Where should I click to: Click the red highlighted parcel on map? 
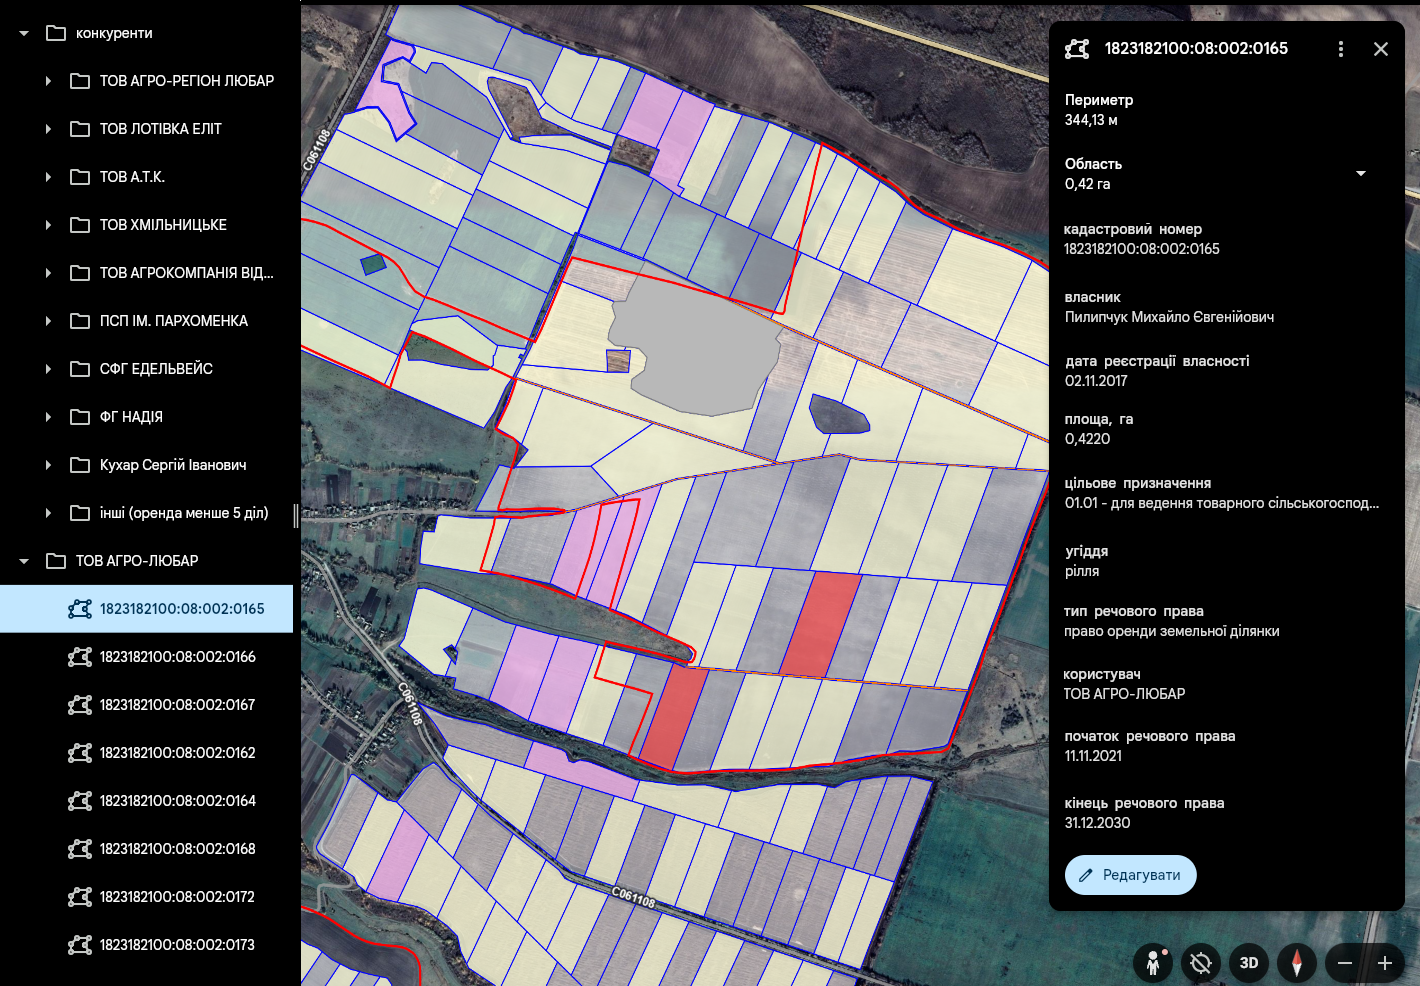coord(820,622)
